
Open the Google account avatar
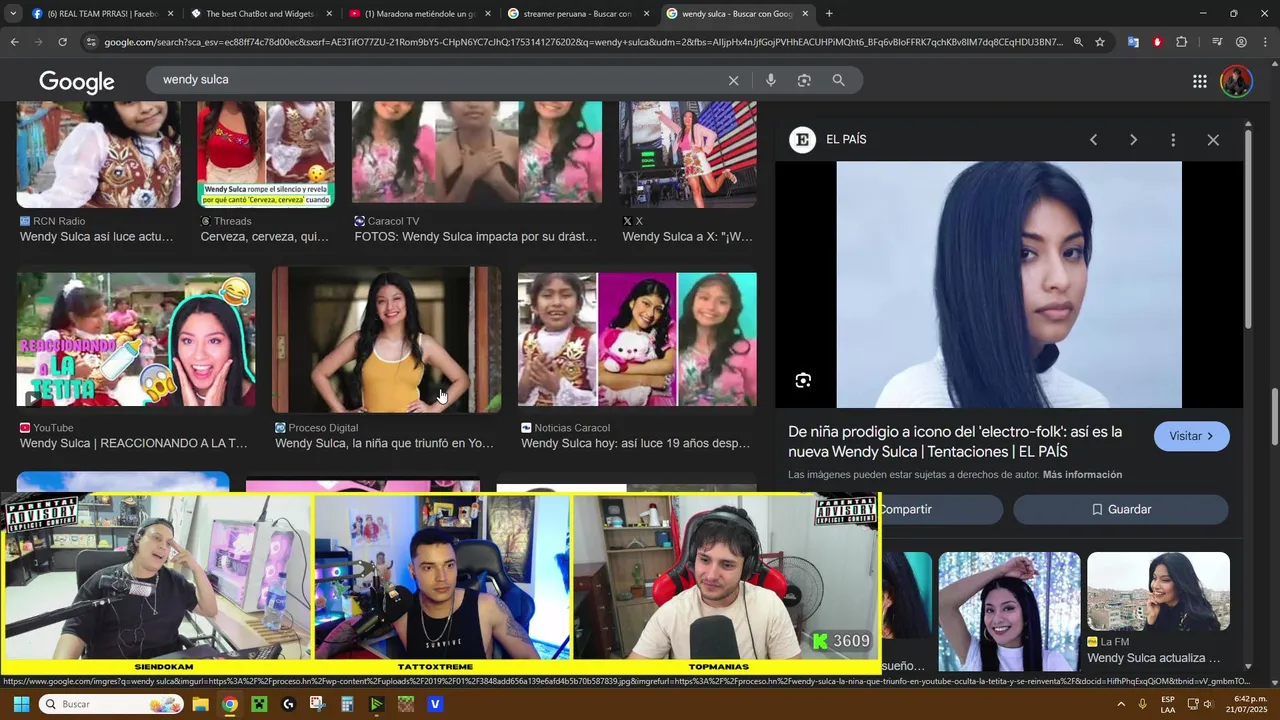1236,81
